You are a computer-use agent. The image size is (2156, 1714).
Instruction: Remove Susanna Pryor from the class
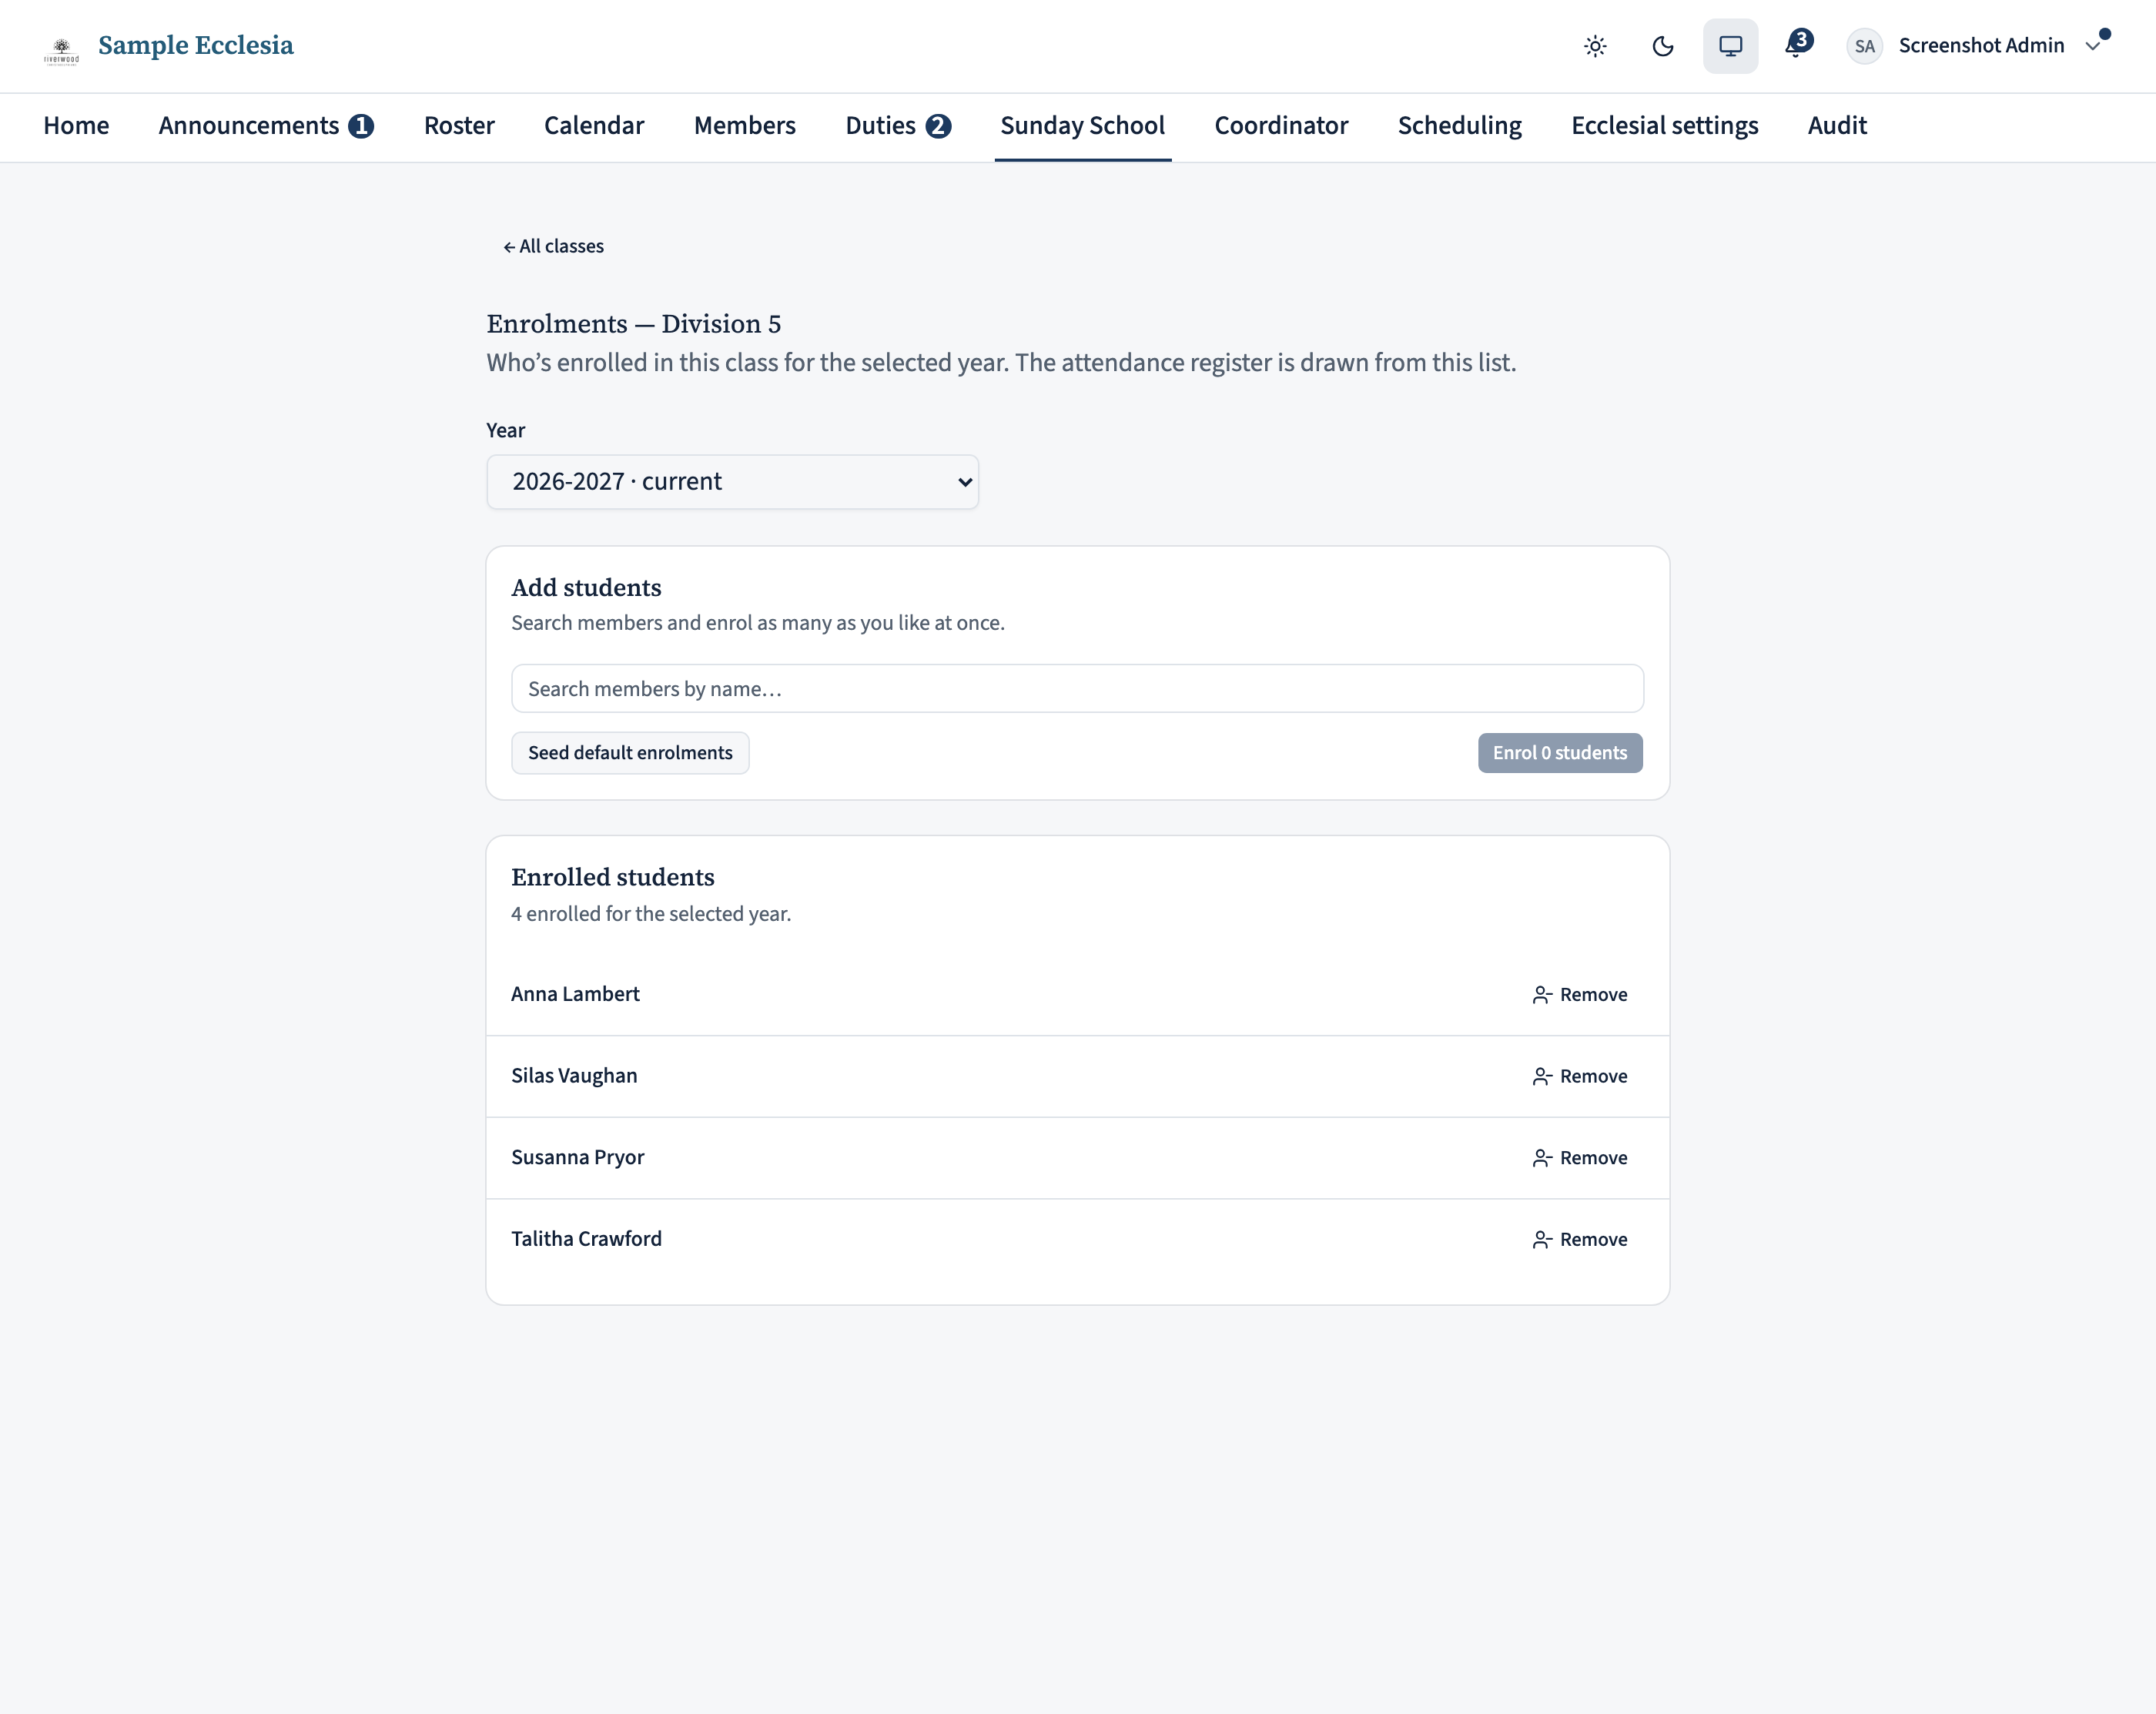tap(1579, 1158)
